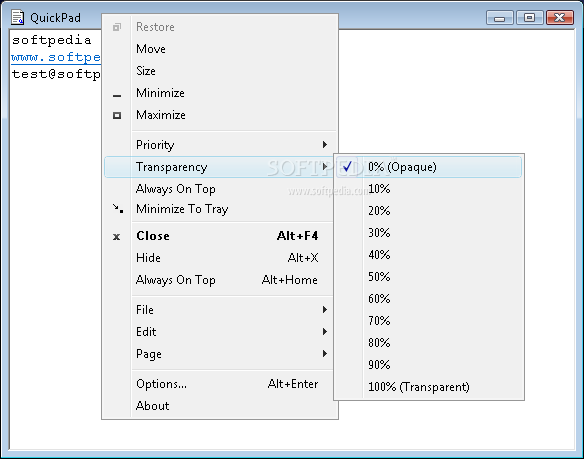This screenshot has width=584, height=459.
Task: Click the QuickPad notepad title bar icon
Action: pyautogui.click(x=18, y=18)
